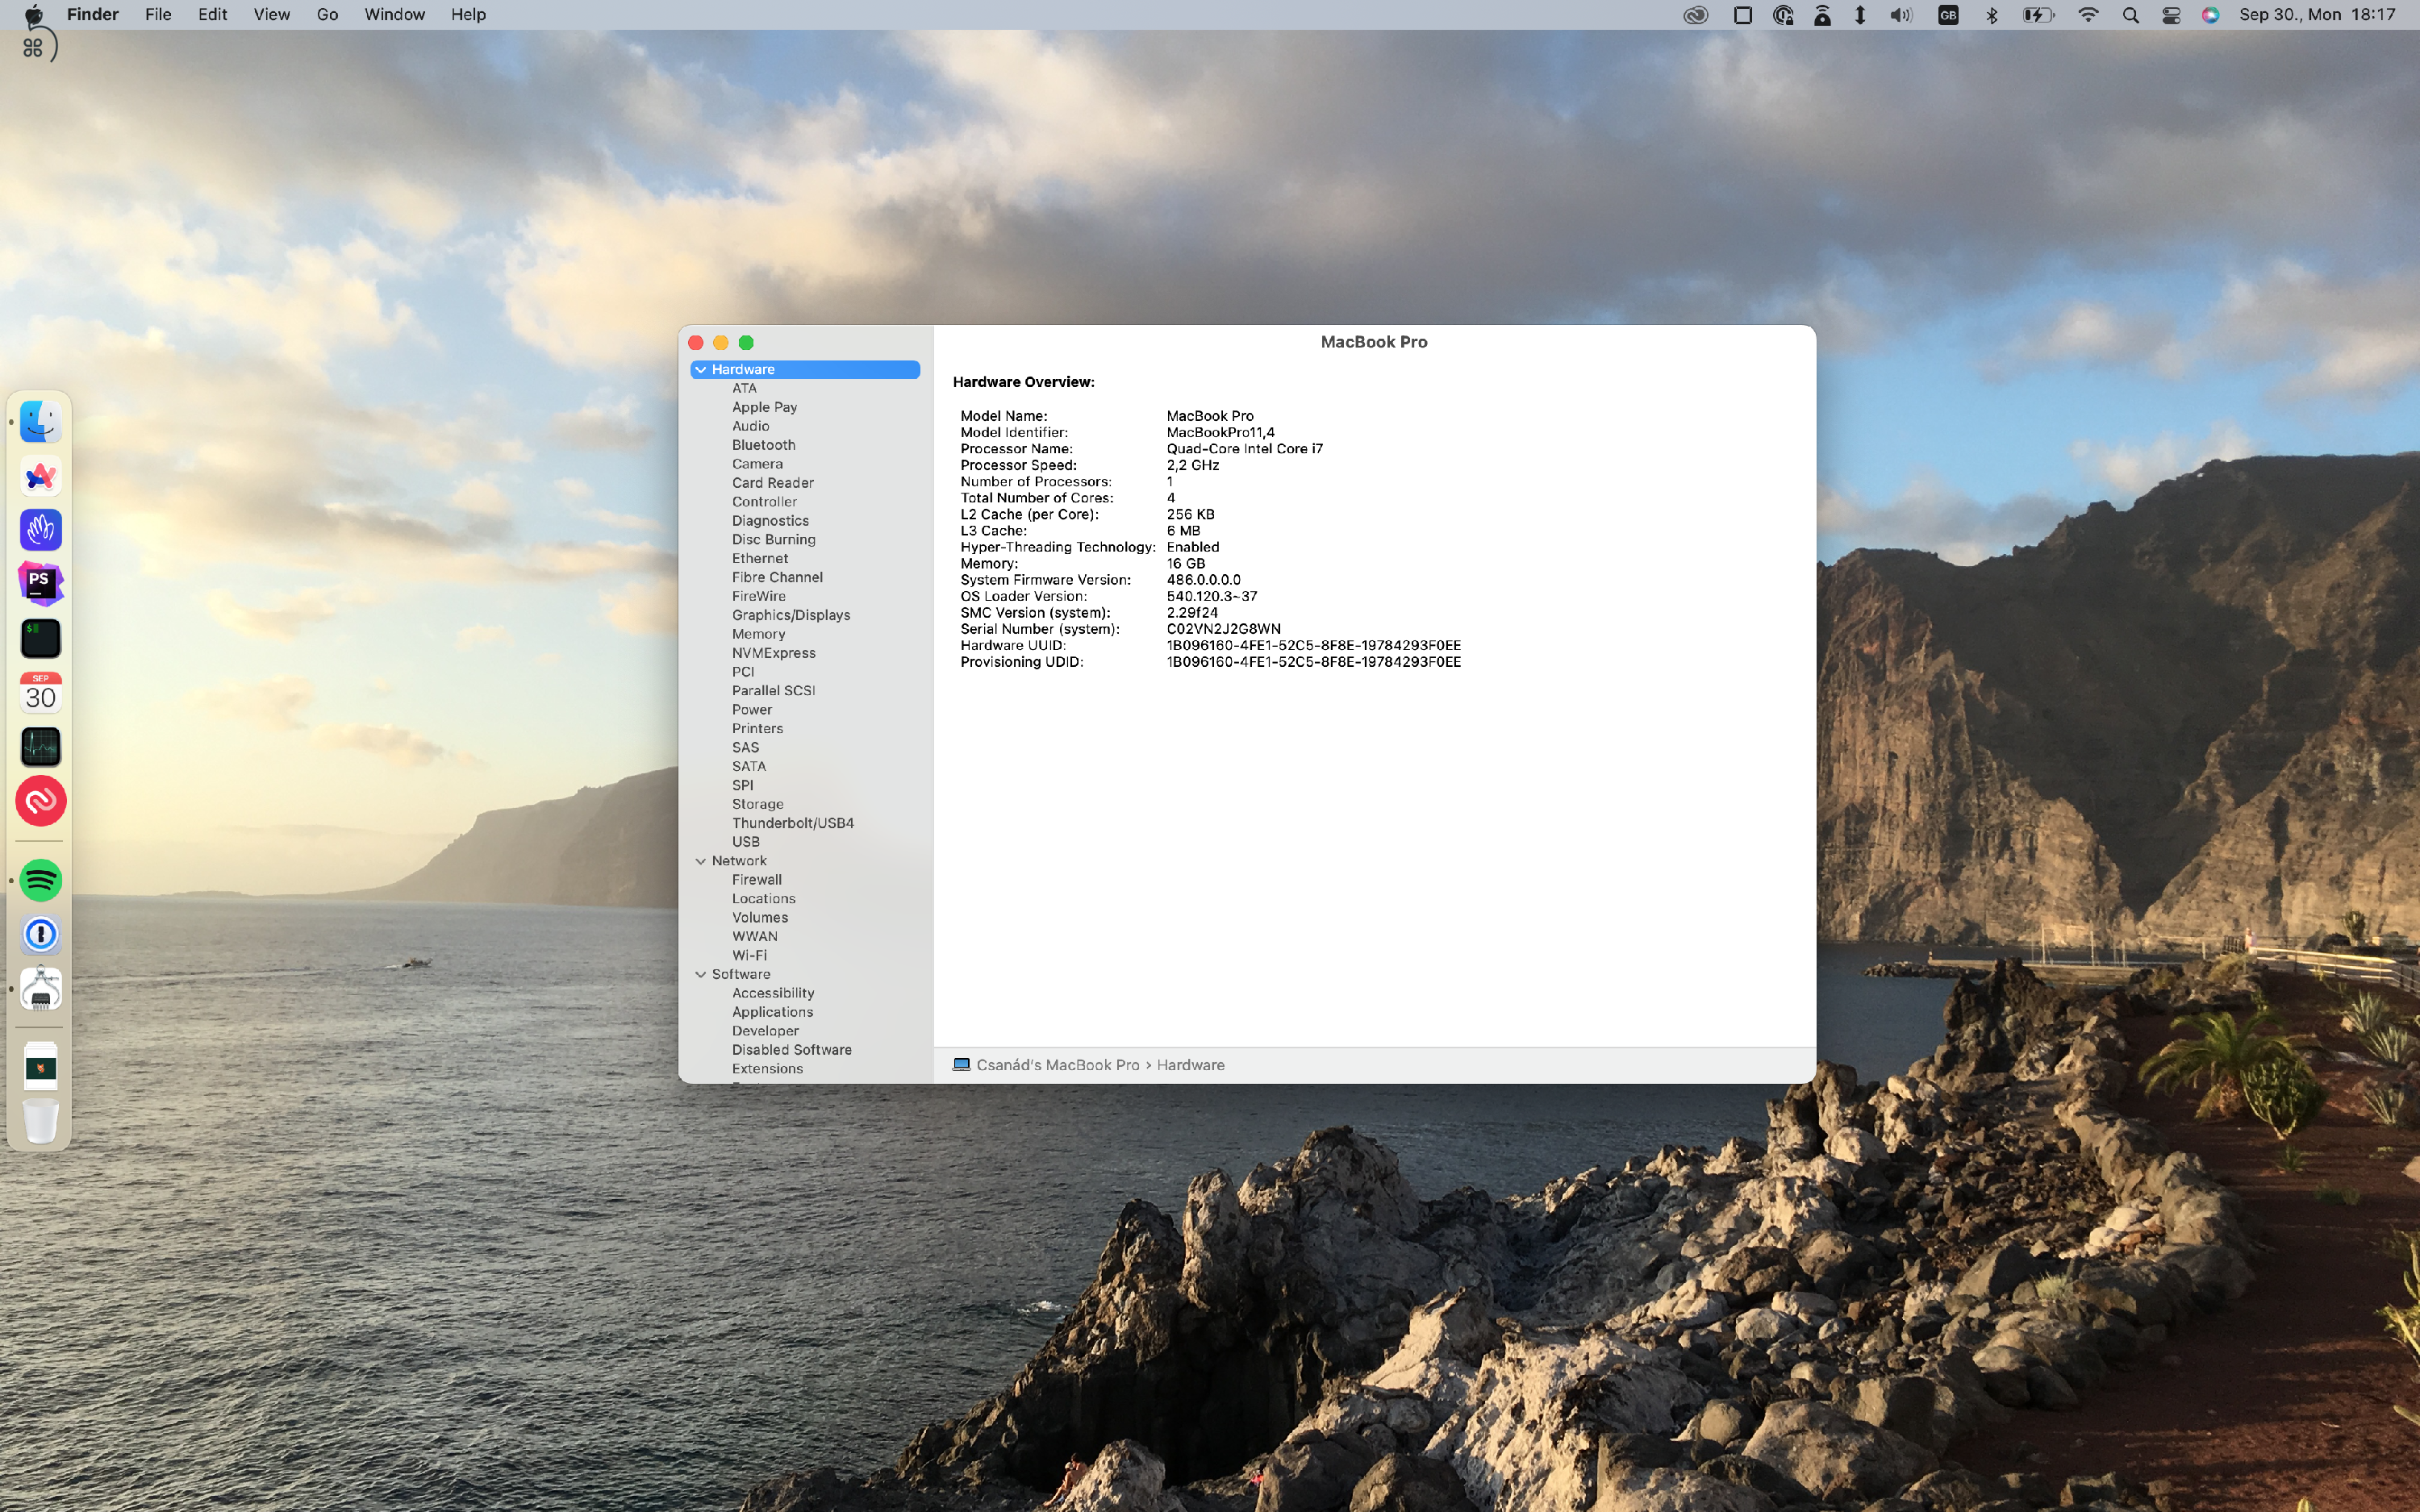Open the Wi-Fi menu bar icon
Screen dimensions: 2420x1512
[2088, 15]
